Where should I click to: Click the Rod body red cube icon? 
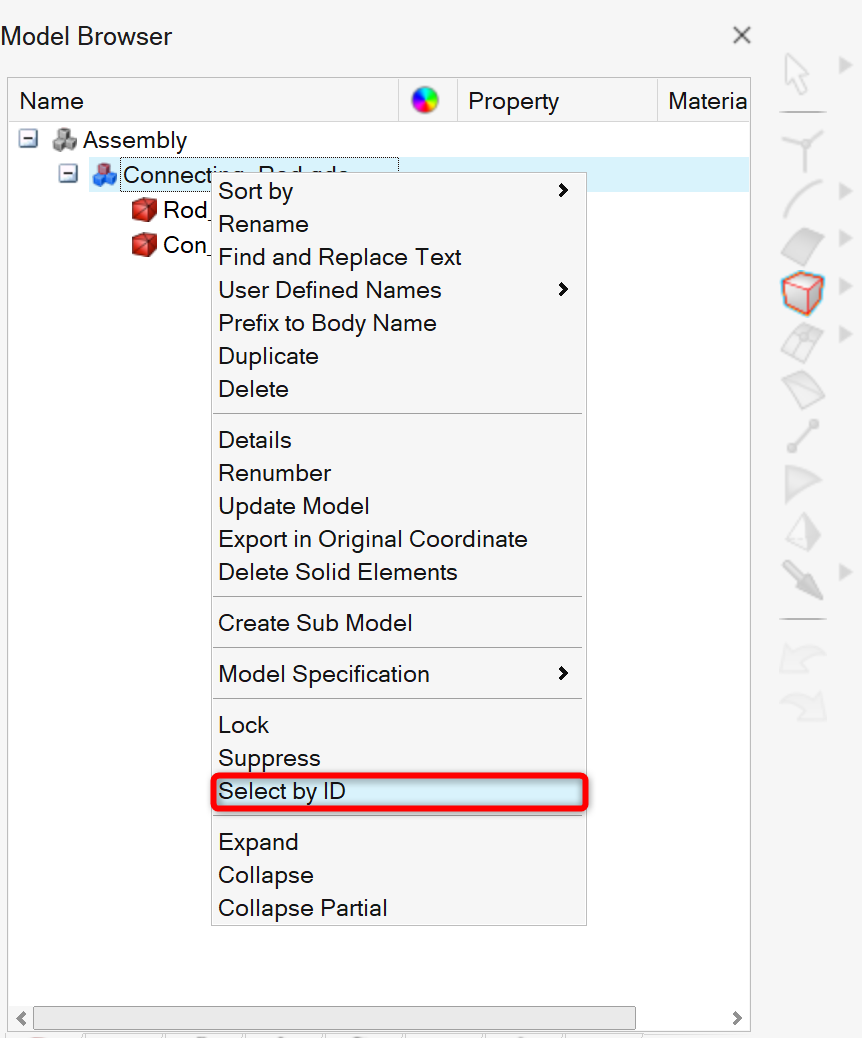tap(145, 210)
